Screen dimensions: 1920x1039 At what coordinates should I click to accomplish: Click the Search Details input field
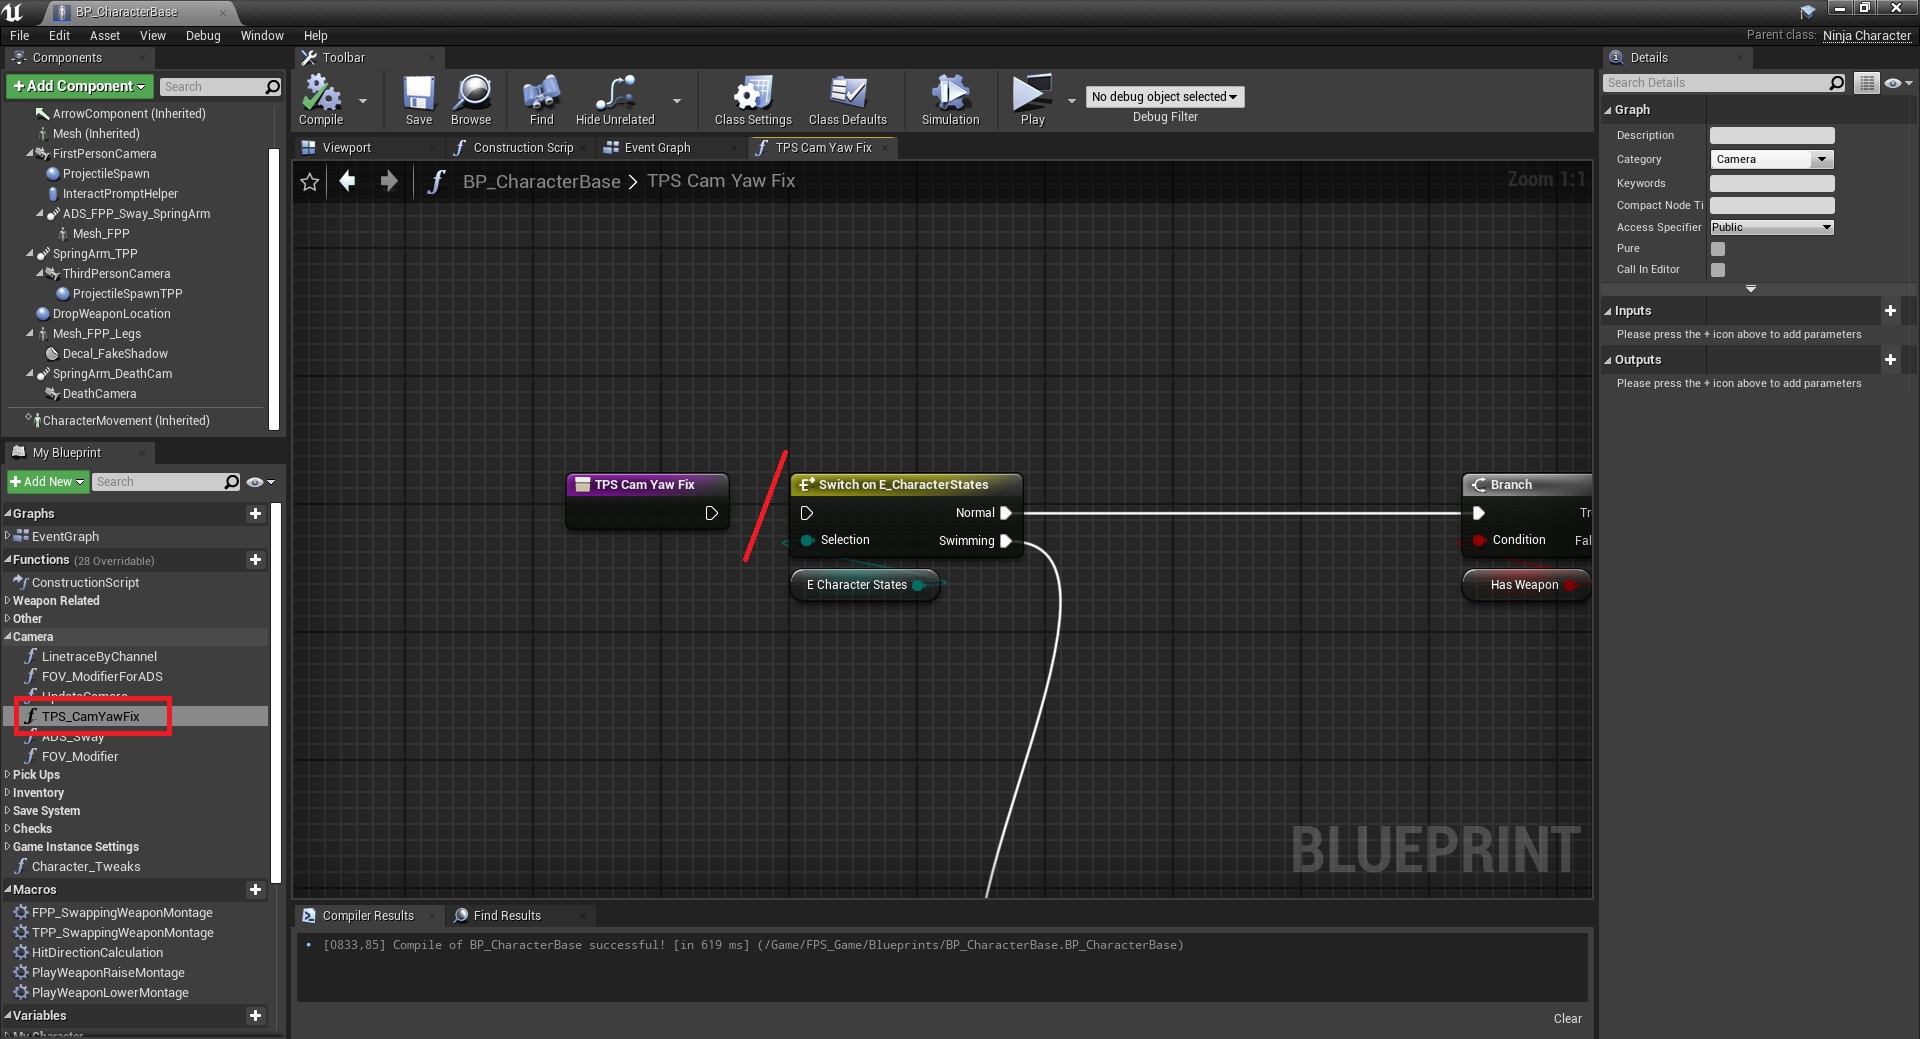pyautogui.click(x=1717, y=83)
